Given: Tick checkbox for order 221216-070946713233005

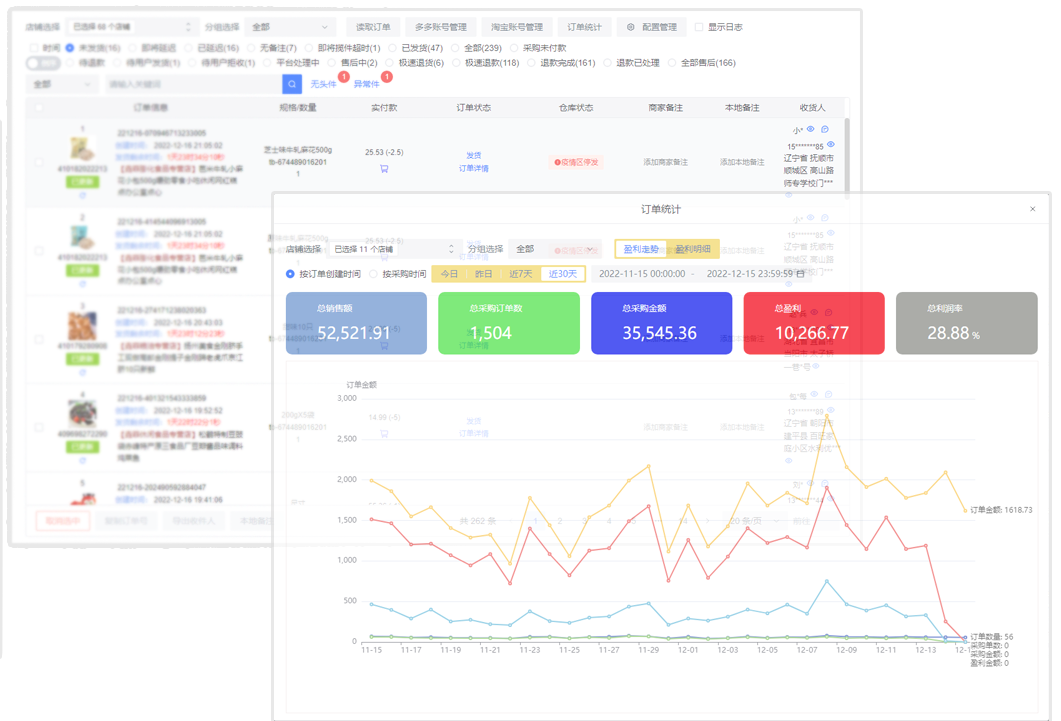Looking at the screenshot, I should pos(39,162).
